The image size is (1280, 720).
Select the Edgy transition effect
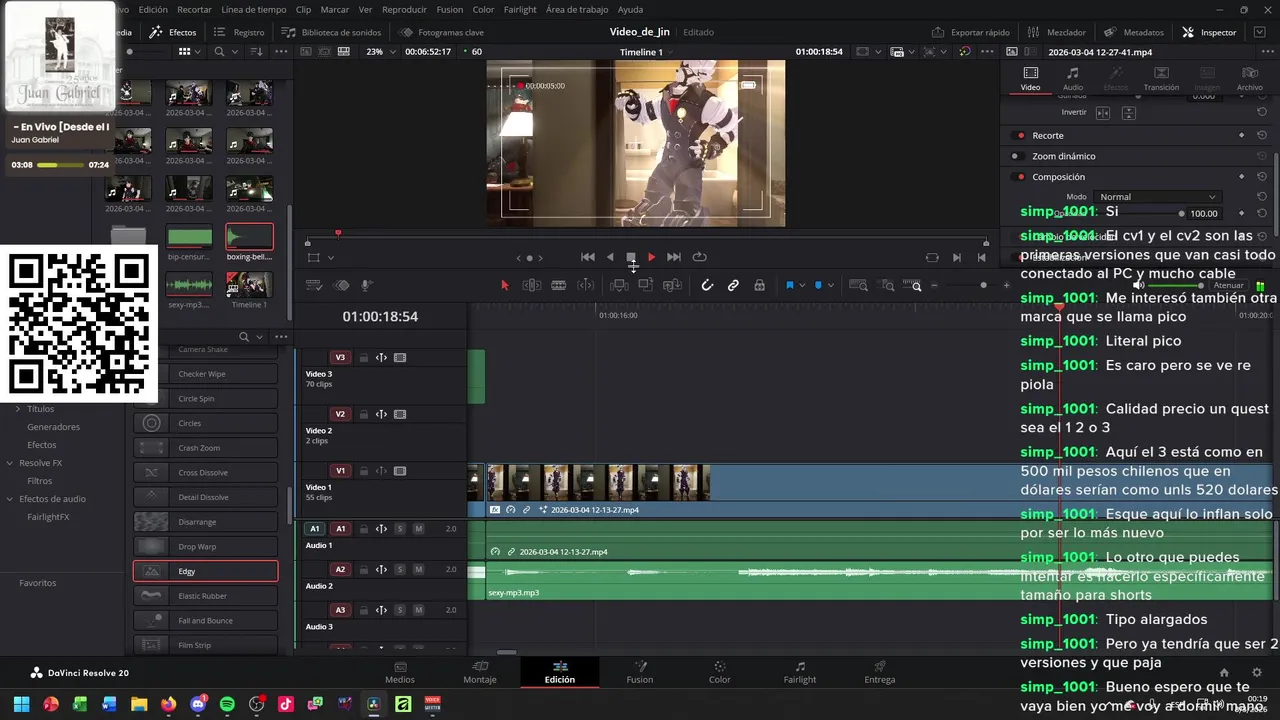(206, 572)
